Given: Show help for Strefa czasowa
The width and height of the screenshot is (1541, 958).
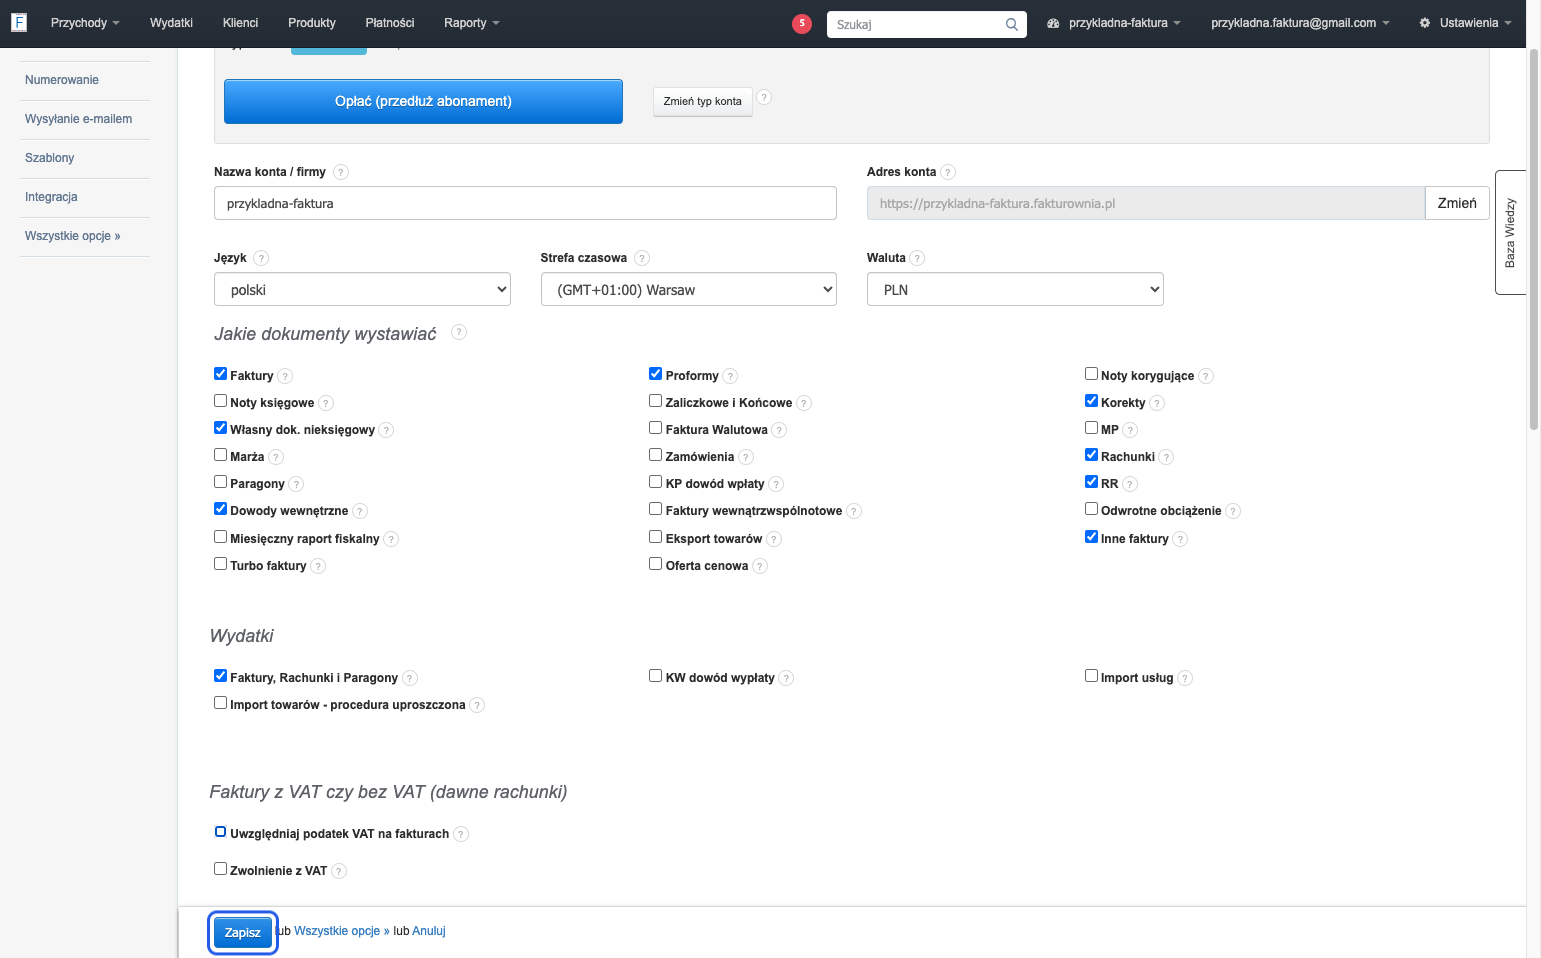Looking at the screenshot, I should point(642,258).
